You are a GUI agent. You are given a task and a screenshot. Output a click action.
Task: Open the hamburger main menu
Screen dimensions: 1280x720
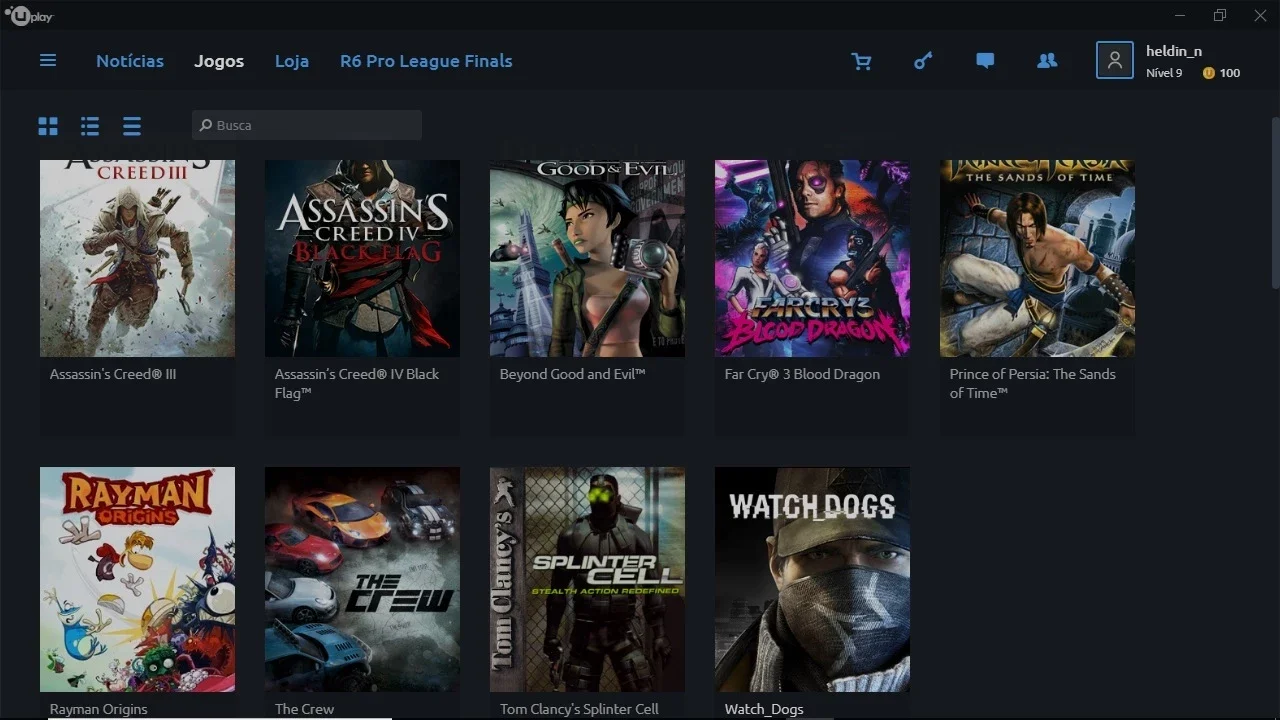tap(48, 61)
